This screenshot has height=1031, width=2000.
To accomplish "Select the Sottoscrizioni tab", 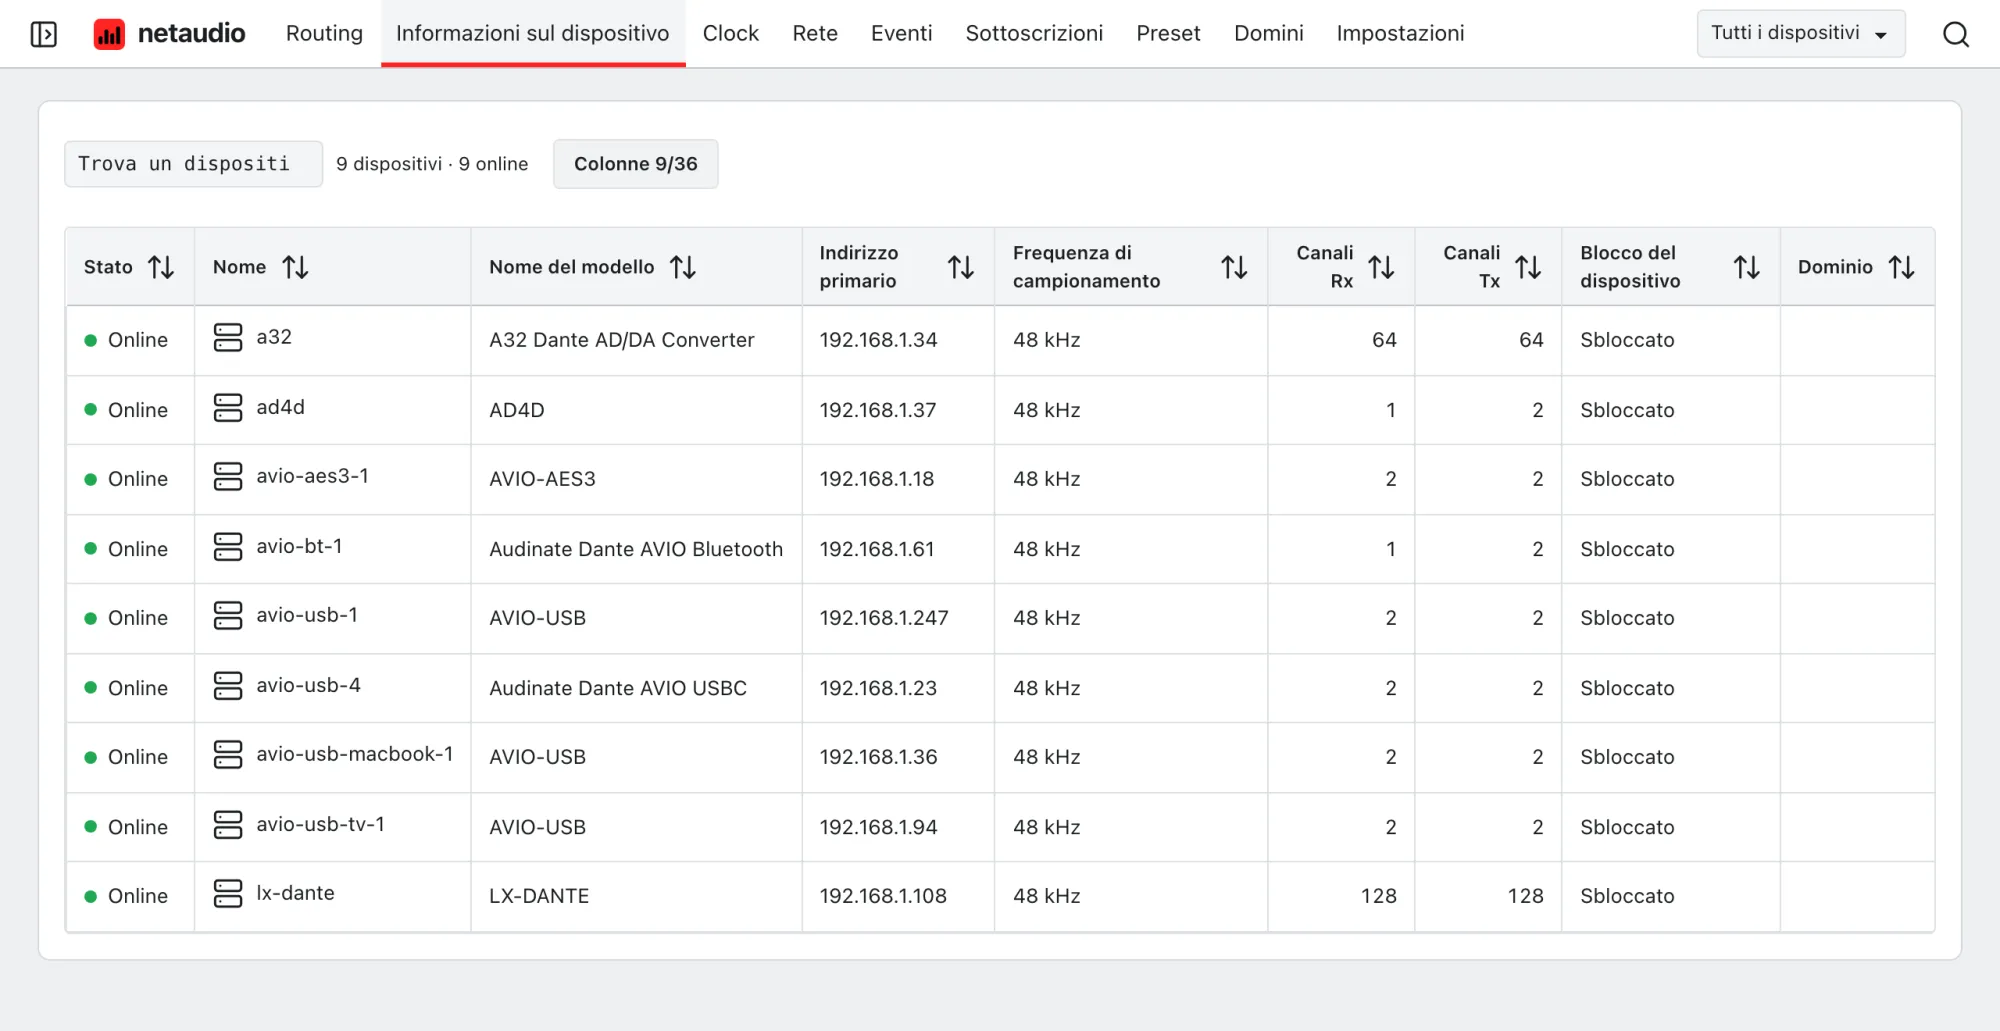I will tap(1034, 34).
